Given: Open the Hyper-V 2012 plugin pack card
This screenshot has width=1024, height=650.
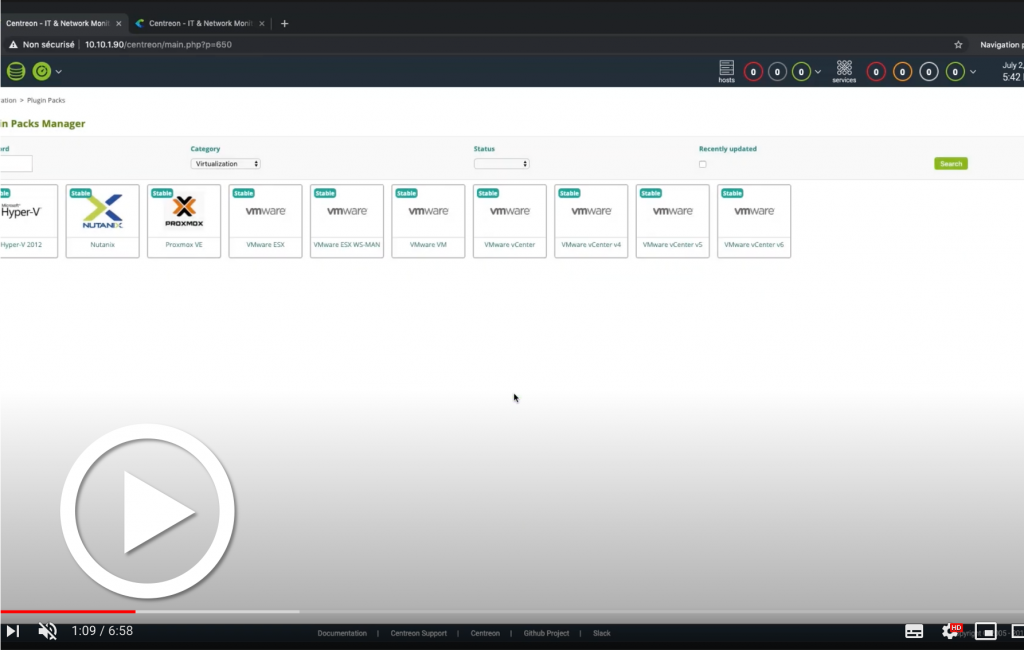Looking at the screenshot, I should coord(29,221).
